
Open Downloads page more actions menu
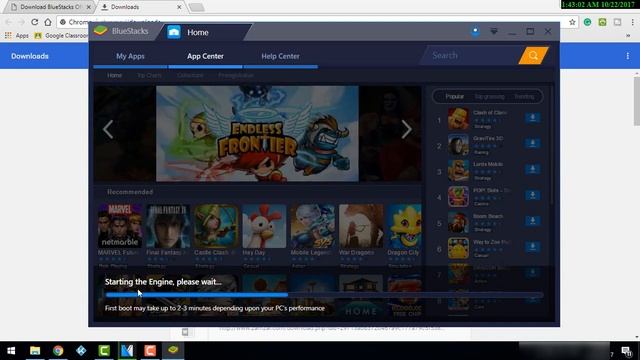pyautogui.click(x=627, y=56)
